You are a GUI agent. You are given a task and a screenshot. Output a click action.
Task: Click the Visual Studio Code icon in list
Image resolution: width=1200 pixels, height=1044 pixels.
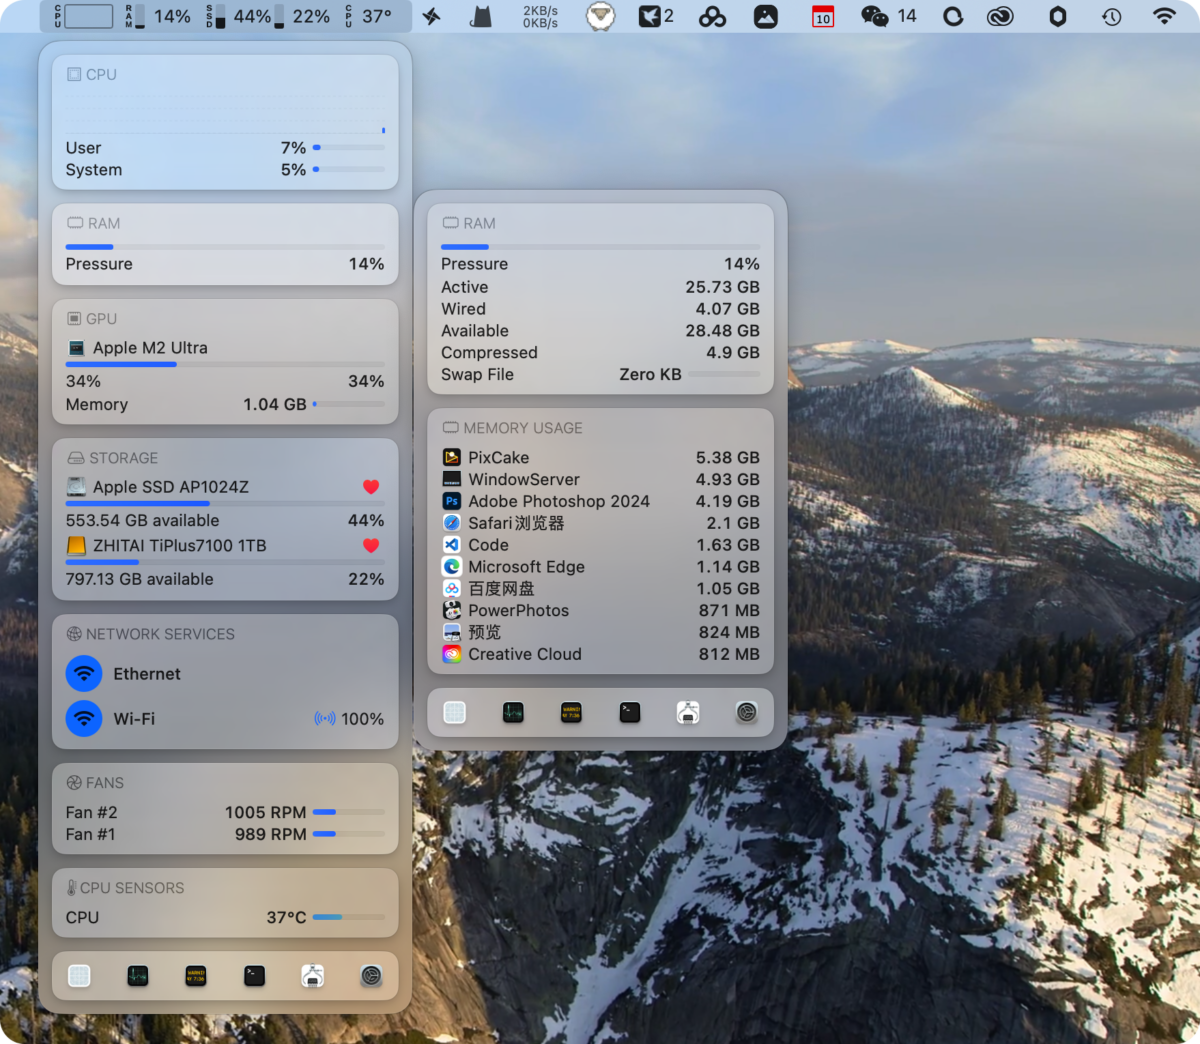452,545
